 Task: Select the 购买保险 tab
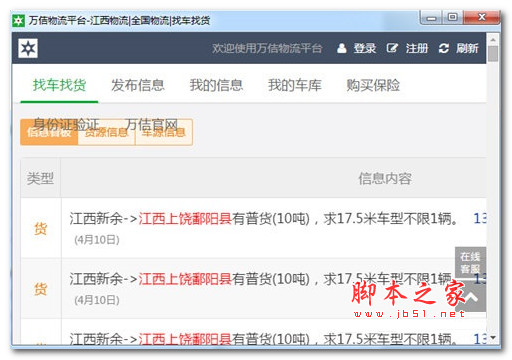(x=373, y=85)
